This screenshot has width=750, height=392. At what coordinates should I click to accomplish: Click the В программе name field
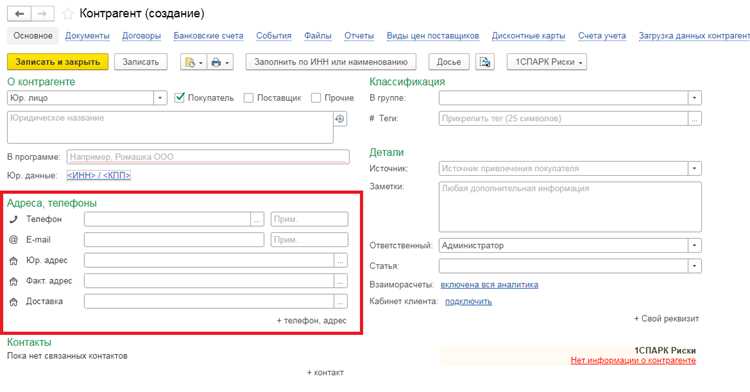click(208, 157)
